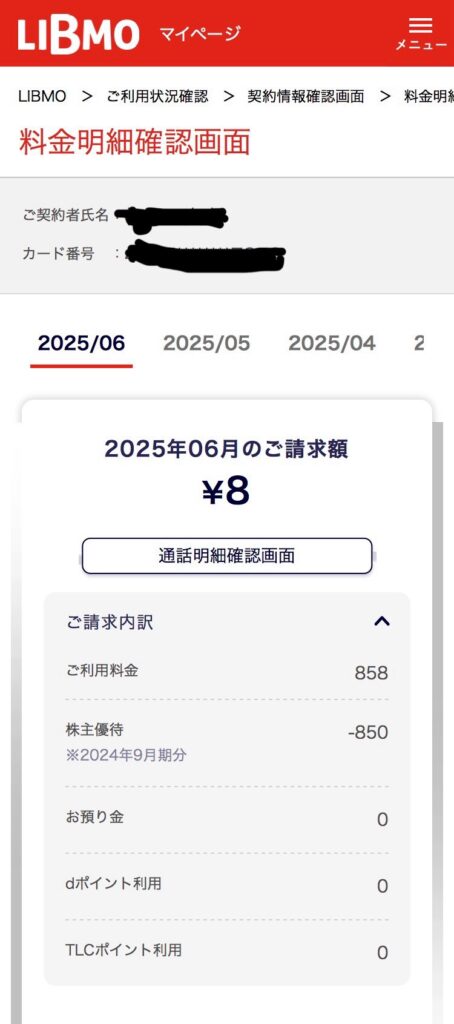The image size is (454, 1024).
Task: Collapse the ご請求内訳 chevron
Action: coord(381,621)
